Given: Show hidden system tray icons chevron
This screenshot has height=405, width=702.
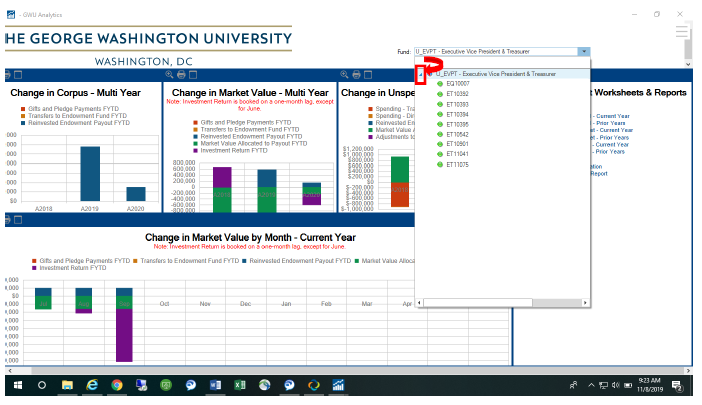Looking at the screenshot, I should pyautogui.click(x=591, y=385).
